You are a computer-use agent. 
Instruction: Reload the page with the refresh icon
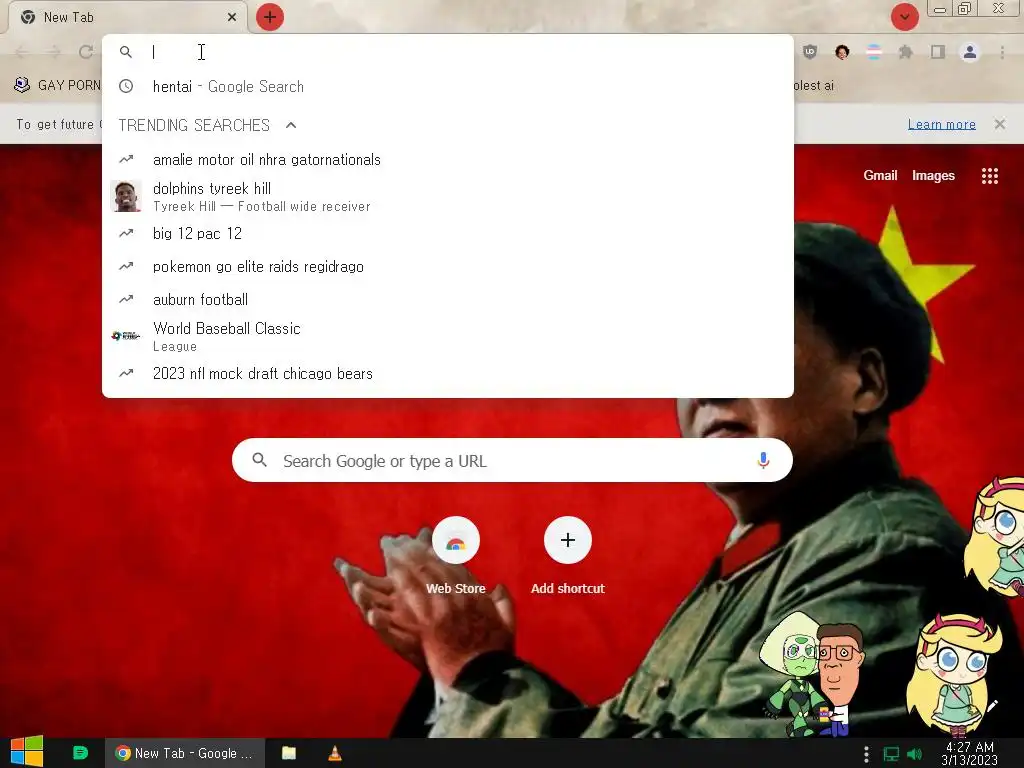(x=86, y=52)
